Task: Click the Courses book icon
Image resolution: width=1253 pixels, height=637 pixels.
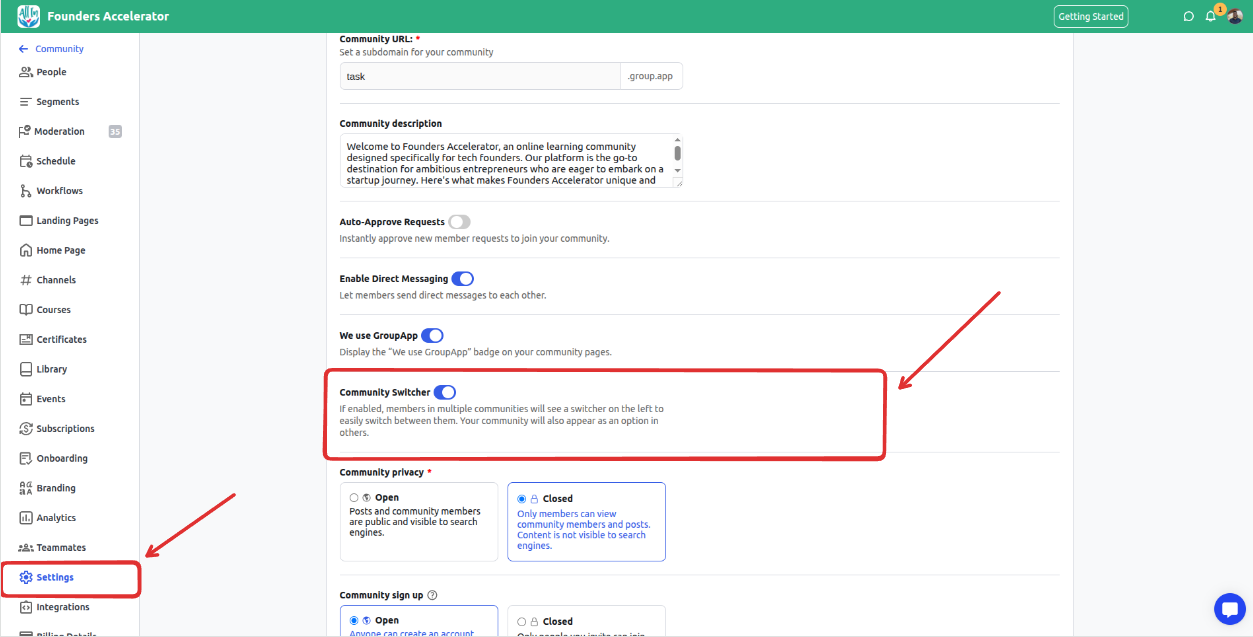Action: [x=26, y=310]
